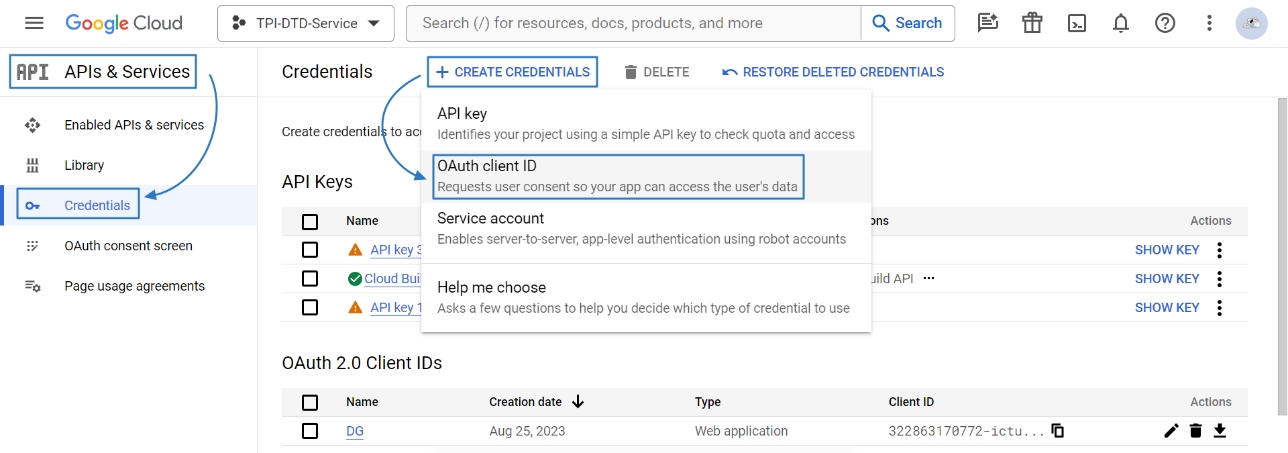Screen dimensions: 1288x453
Task: Edit the DG OAuth client
Action: [1171, 431]
